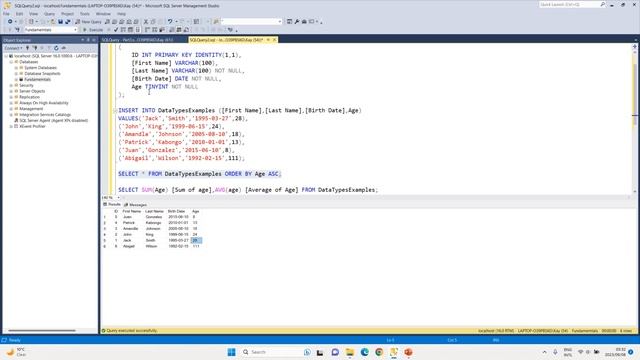
Task: Collapse the Databases tree node
Action: click(x=11, y=62)
